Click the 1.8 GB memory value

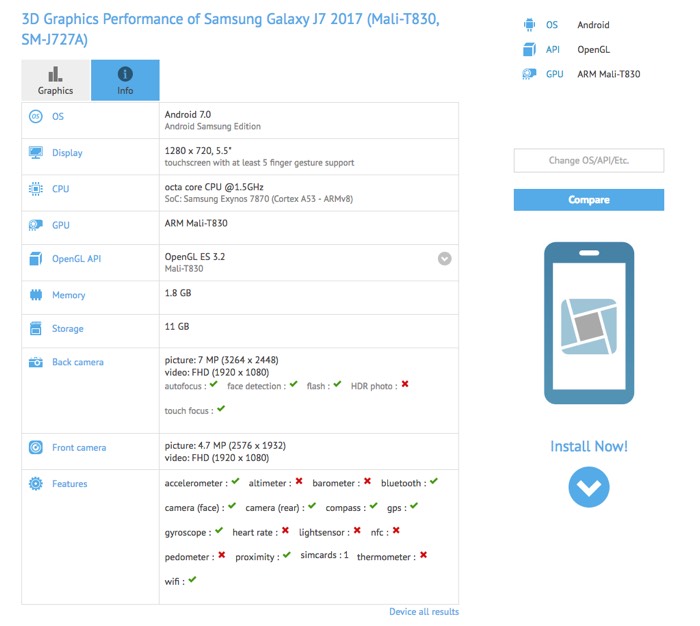click(178, 293)
